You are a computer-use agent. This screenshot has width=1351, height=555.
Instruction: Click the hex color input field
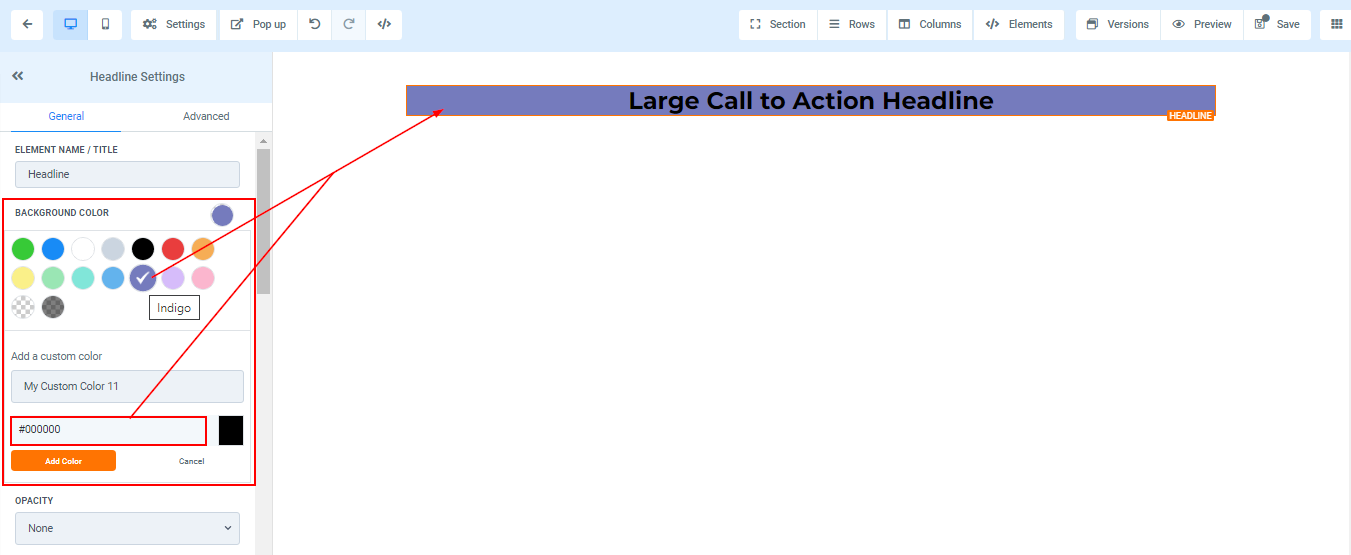click(x=108, y=430)
